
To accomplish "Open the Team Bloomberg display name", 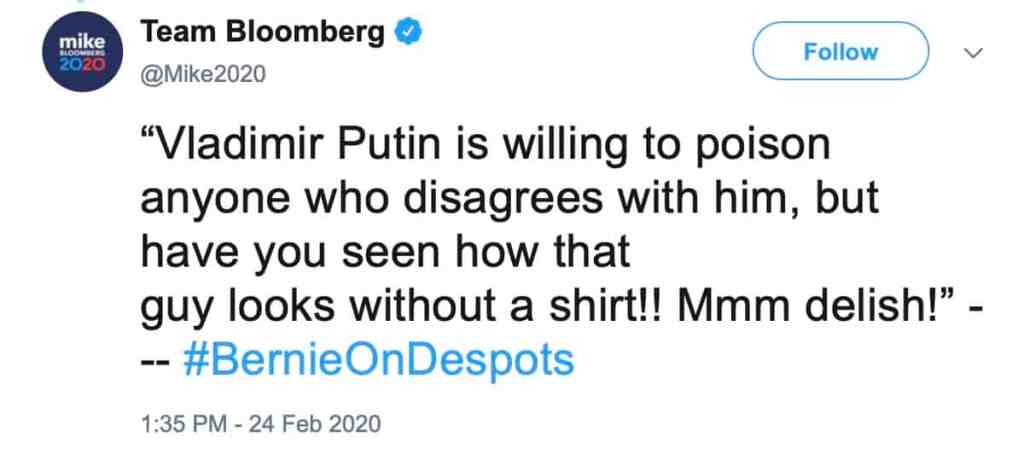I will point(263,32).
